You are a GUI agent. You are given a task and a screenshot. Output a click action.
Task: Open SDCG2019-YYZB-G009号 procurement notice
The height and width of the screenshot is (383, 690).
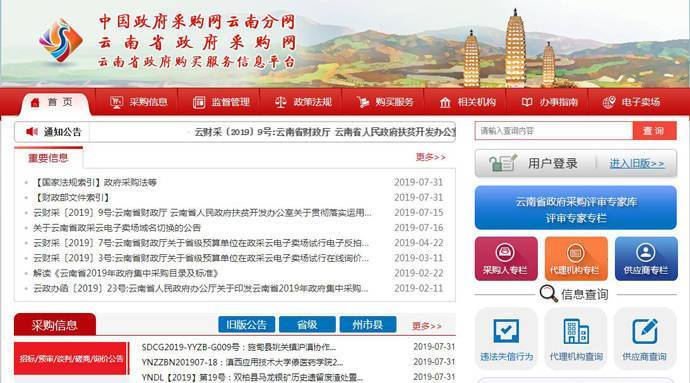coord(239,347)
